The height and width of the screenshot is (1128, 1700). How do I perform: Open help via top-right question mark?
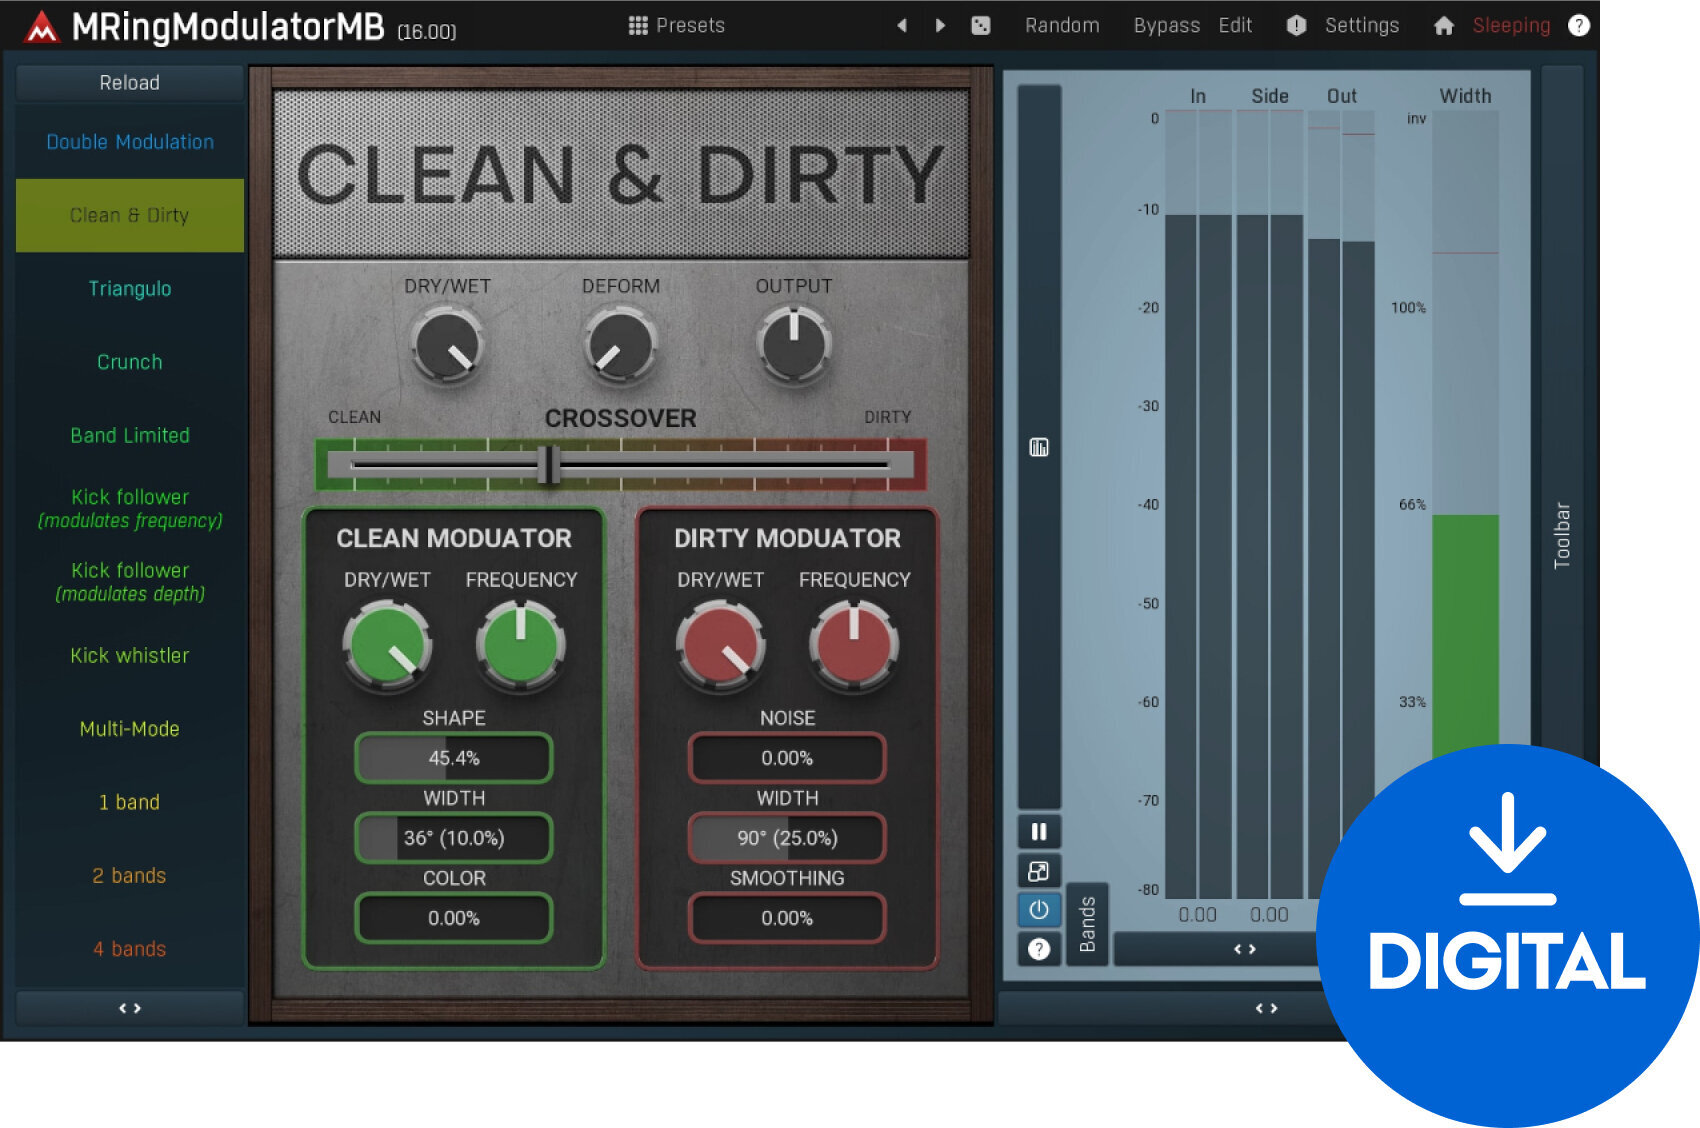click(1579, 26)
